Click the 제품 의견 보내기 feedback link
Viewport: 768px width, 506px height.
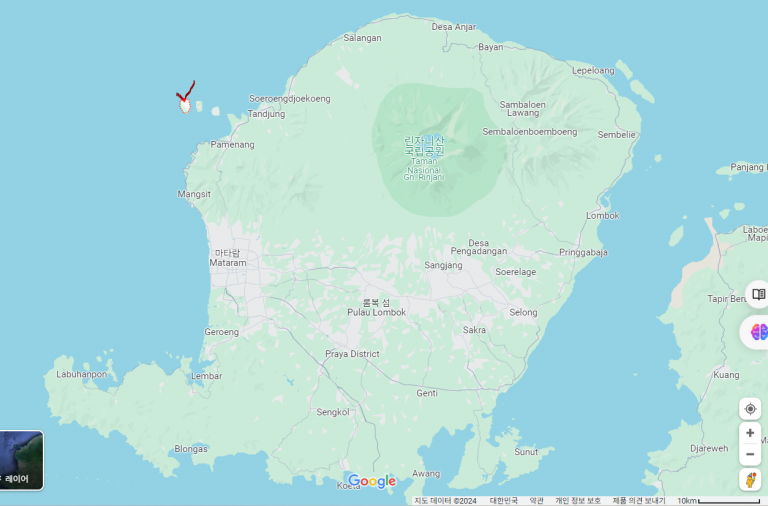point(638,501)
